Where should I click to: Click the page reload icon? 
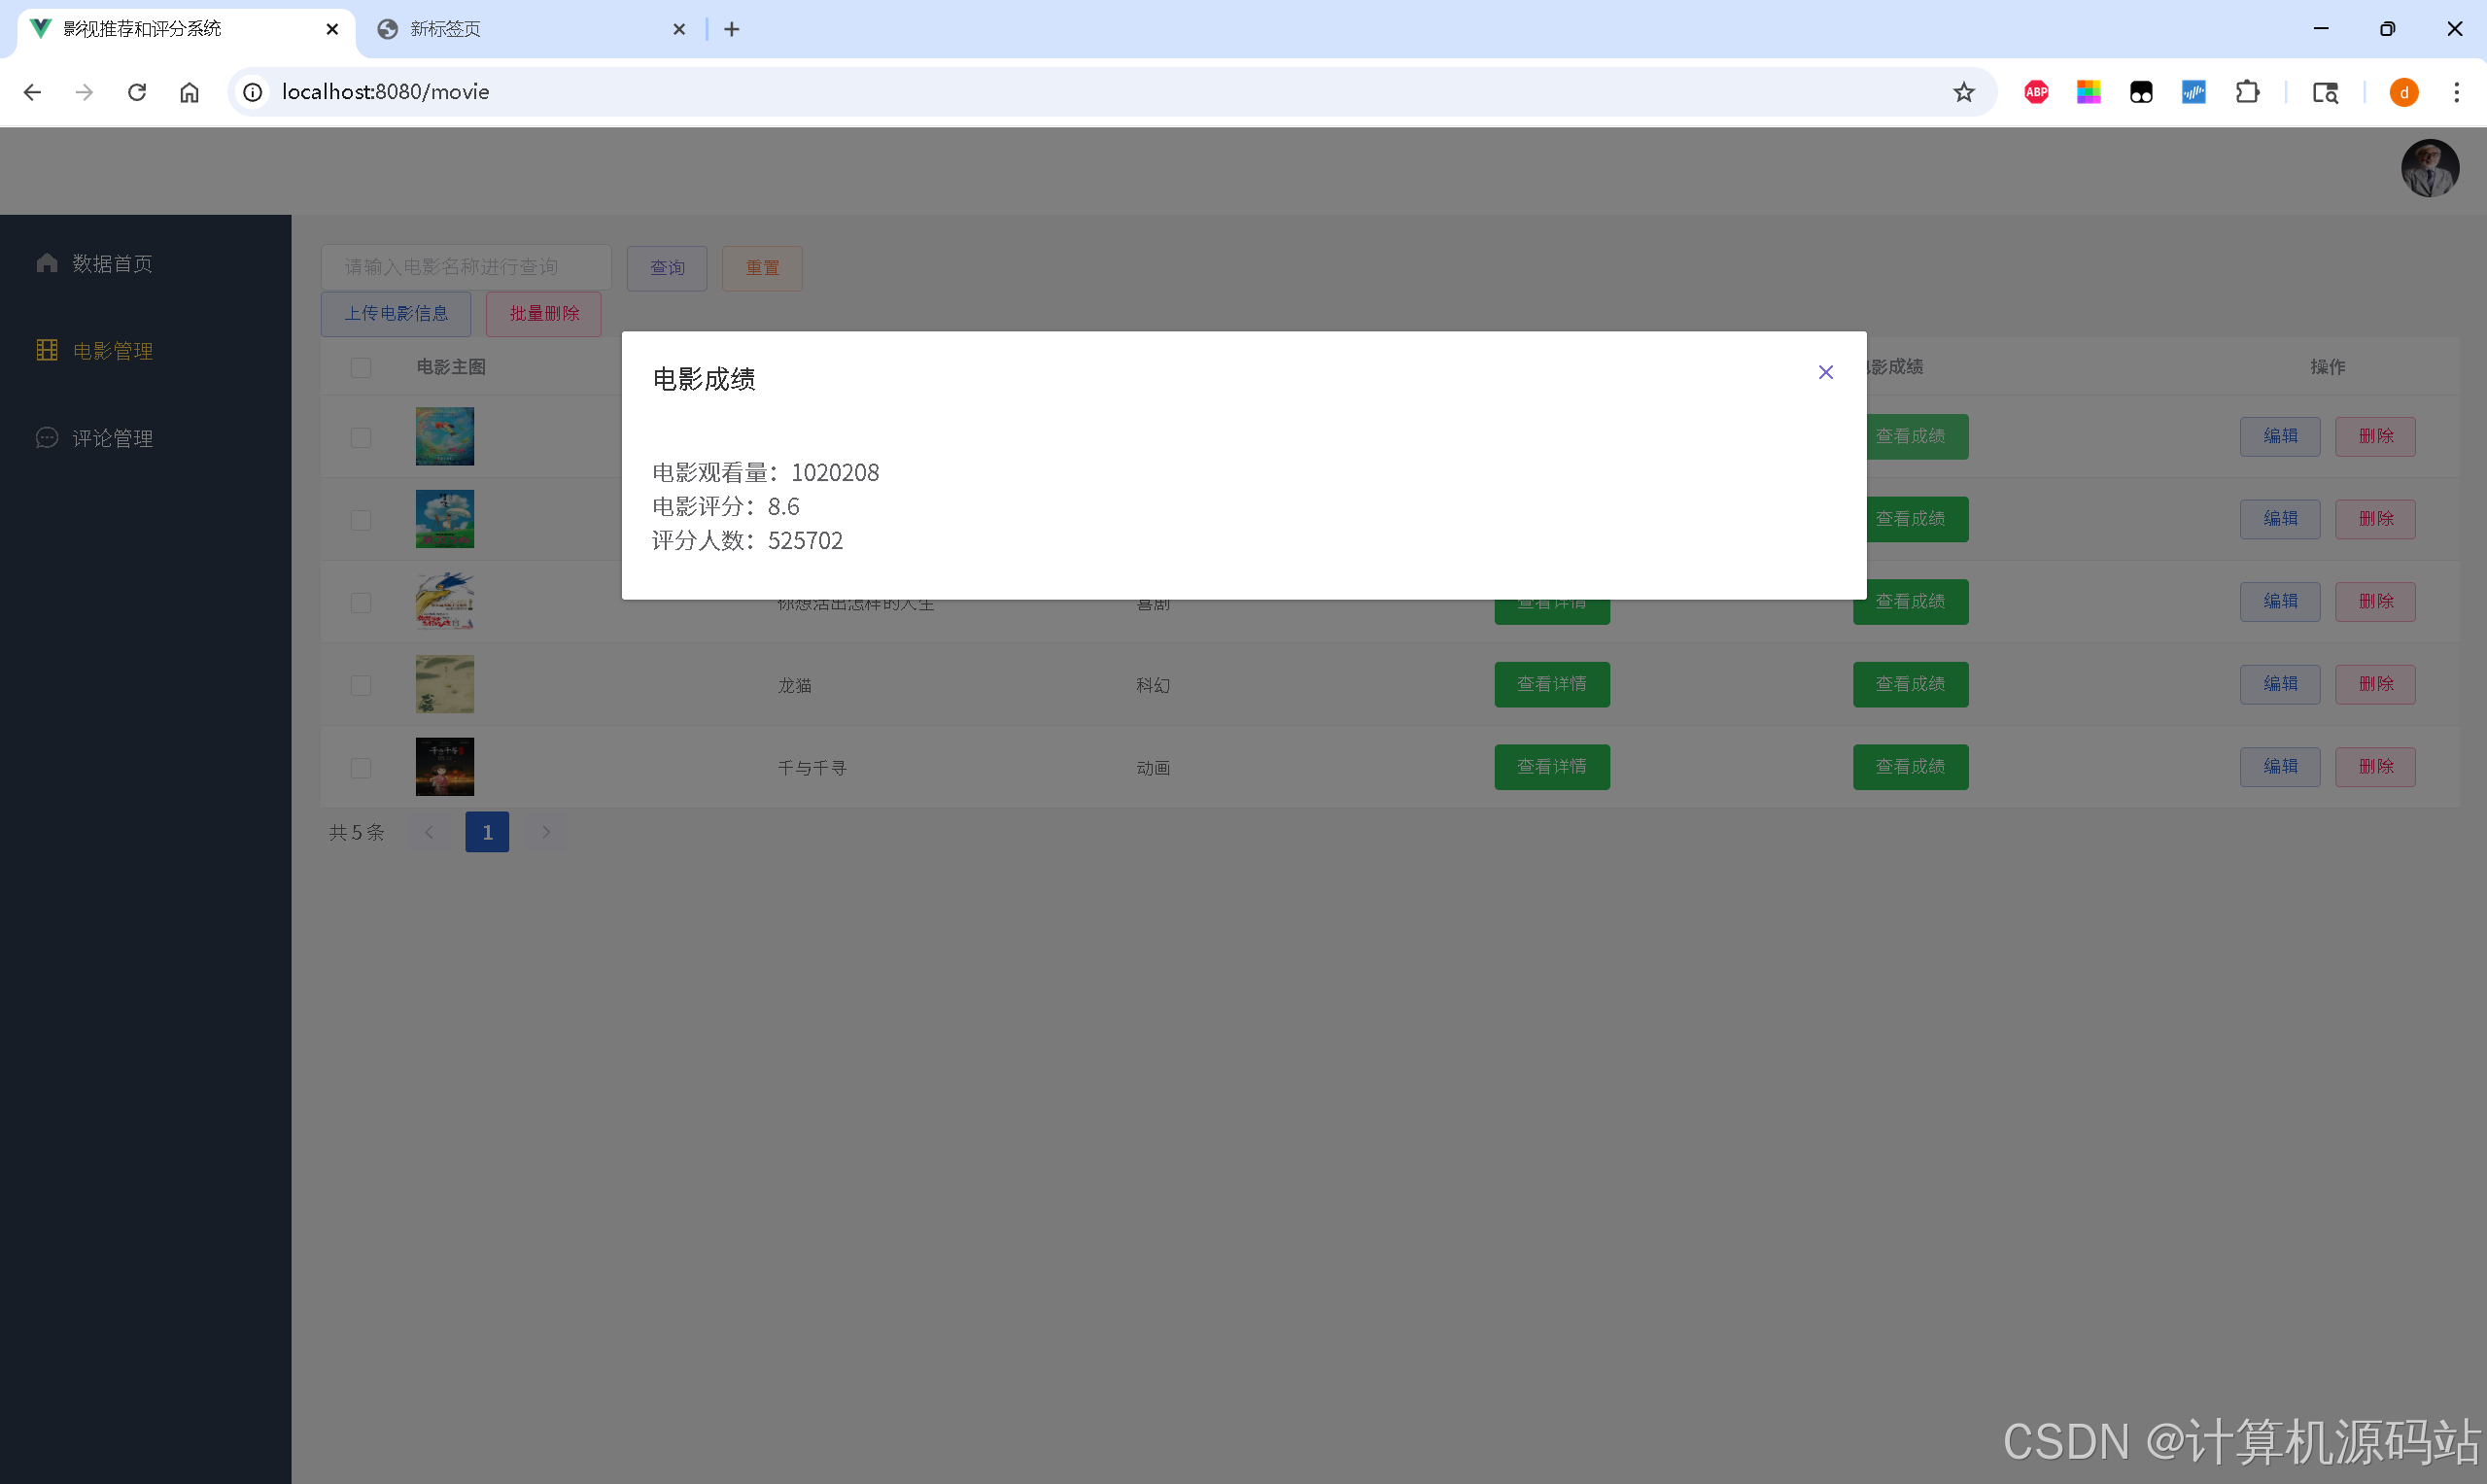coord(137,92)
